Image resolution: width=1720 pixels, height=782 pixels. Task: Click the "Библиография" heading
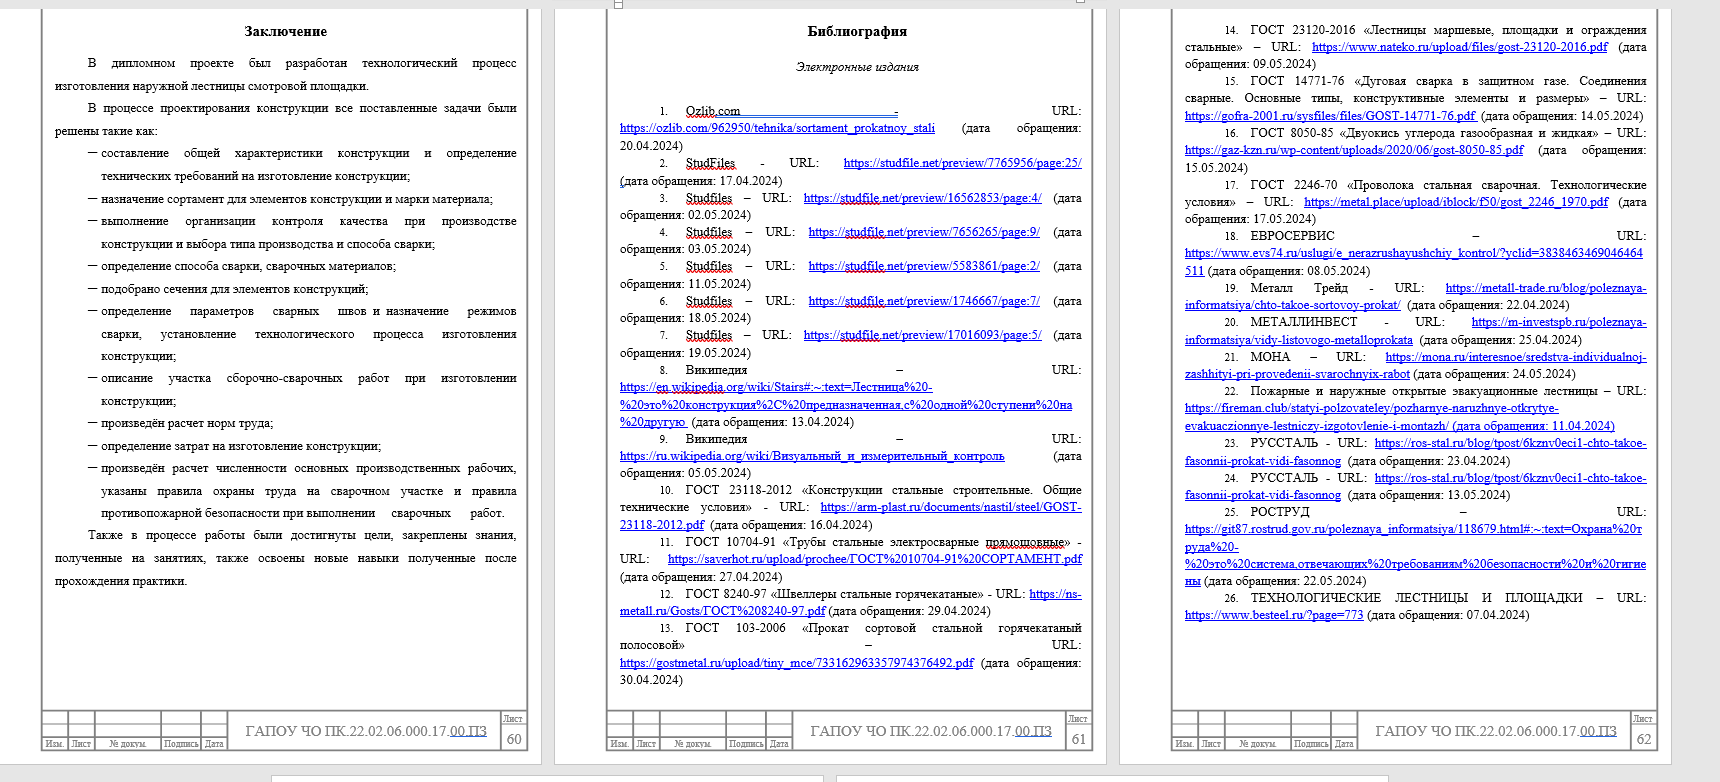pos(857,31)
